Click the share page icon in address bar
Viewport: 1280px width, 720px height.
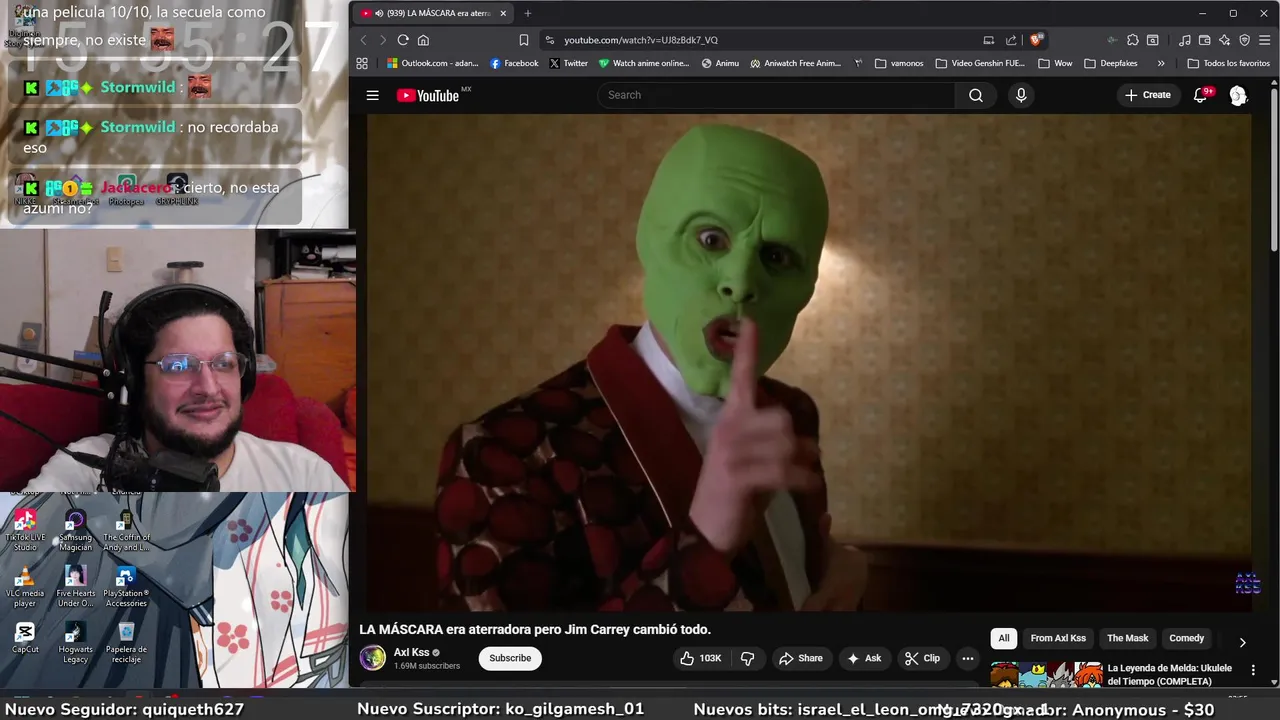[1011, 40]
